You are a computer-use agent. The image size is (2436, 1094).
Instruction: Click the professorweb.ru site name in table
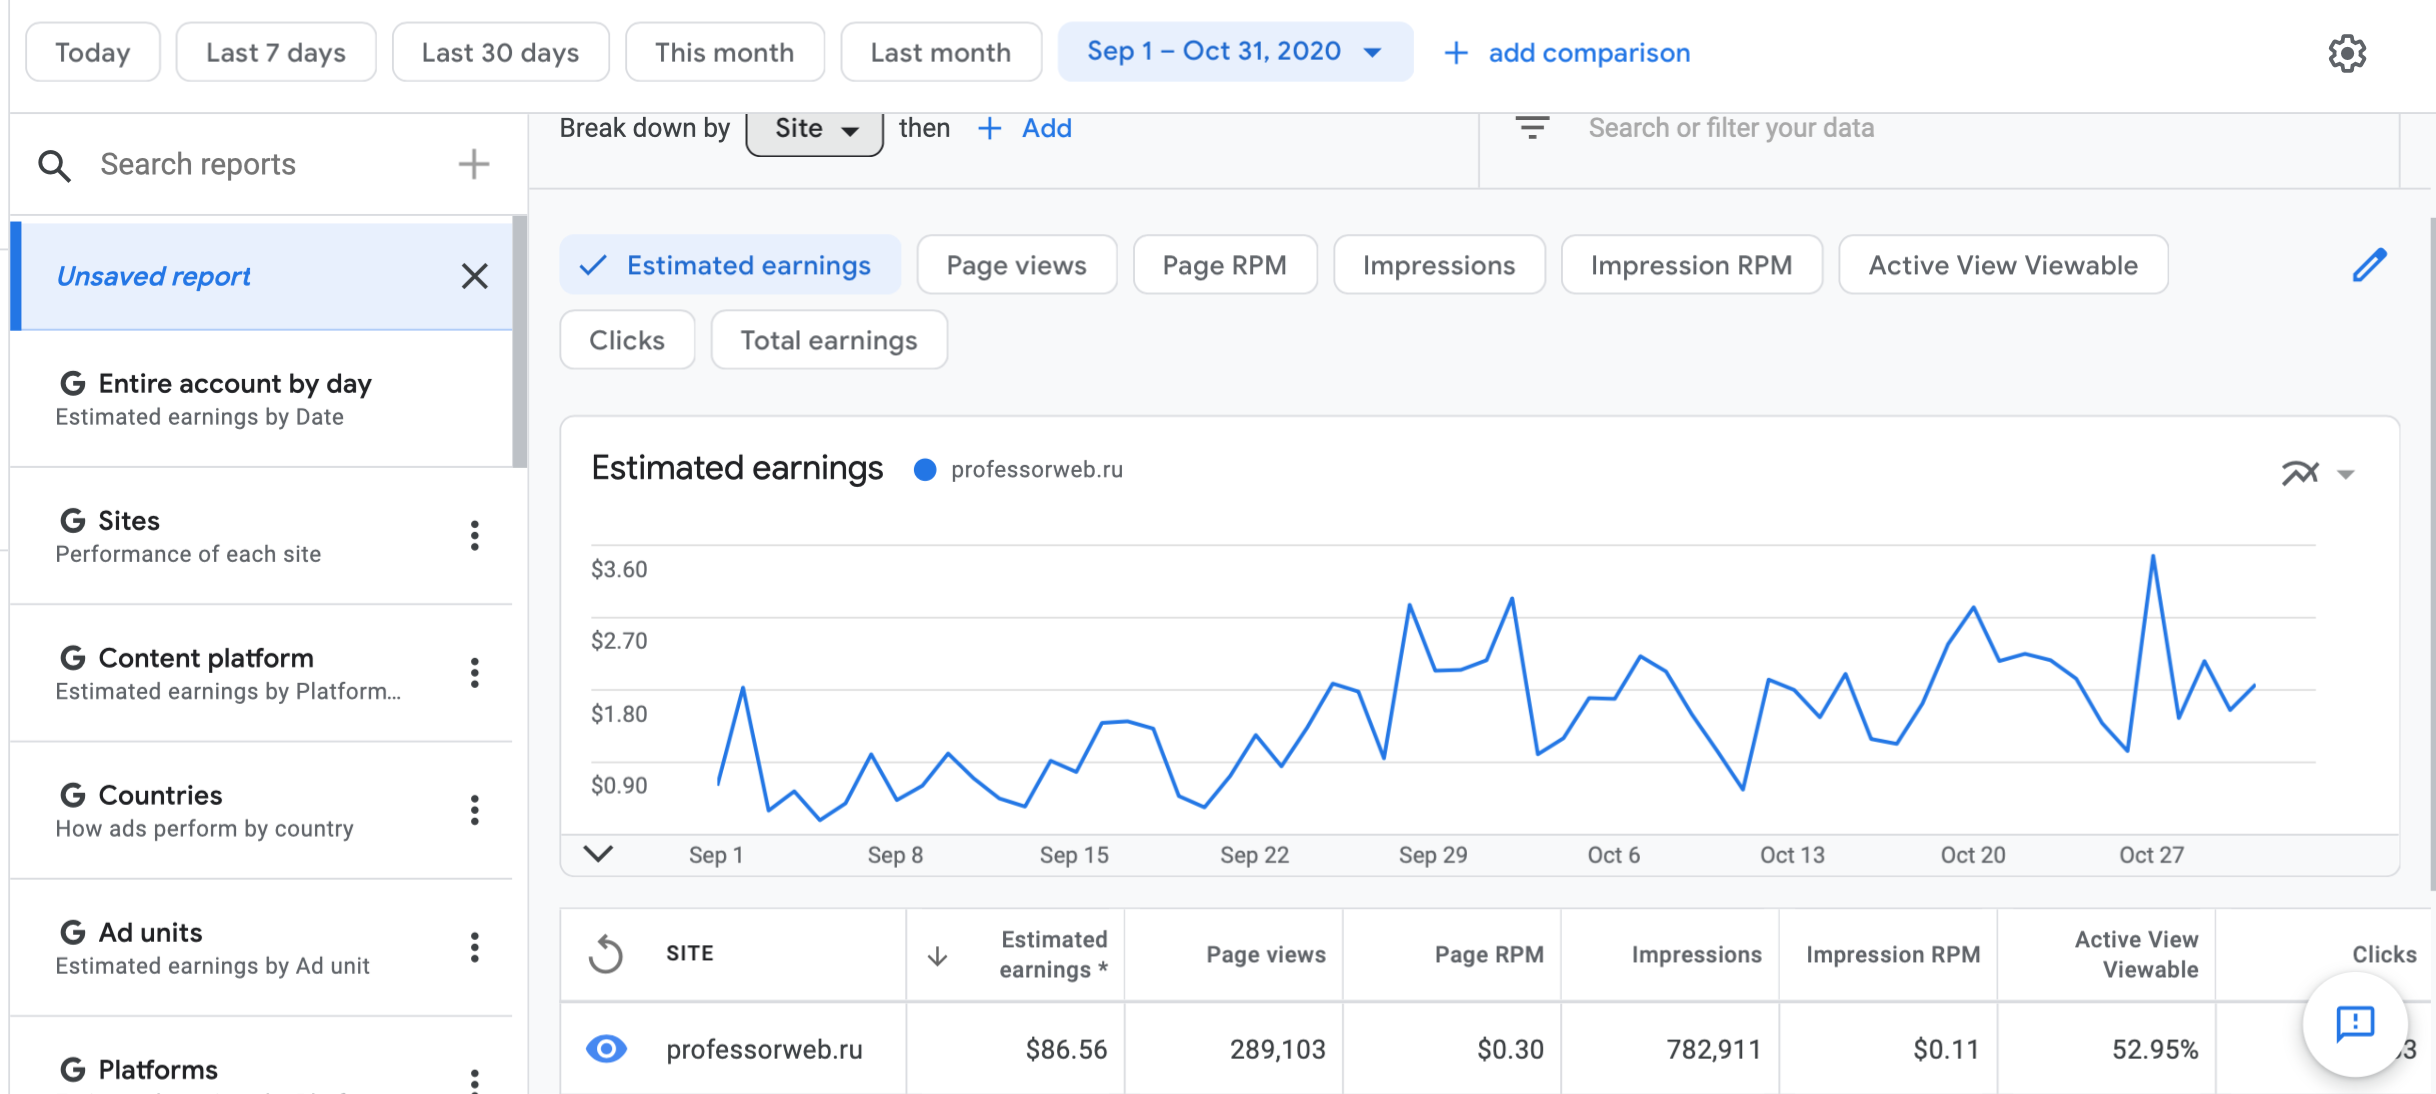click(x=764, y=1049)
